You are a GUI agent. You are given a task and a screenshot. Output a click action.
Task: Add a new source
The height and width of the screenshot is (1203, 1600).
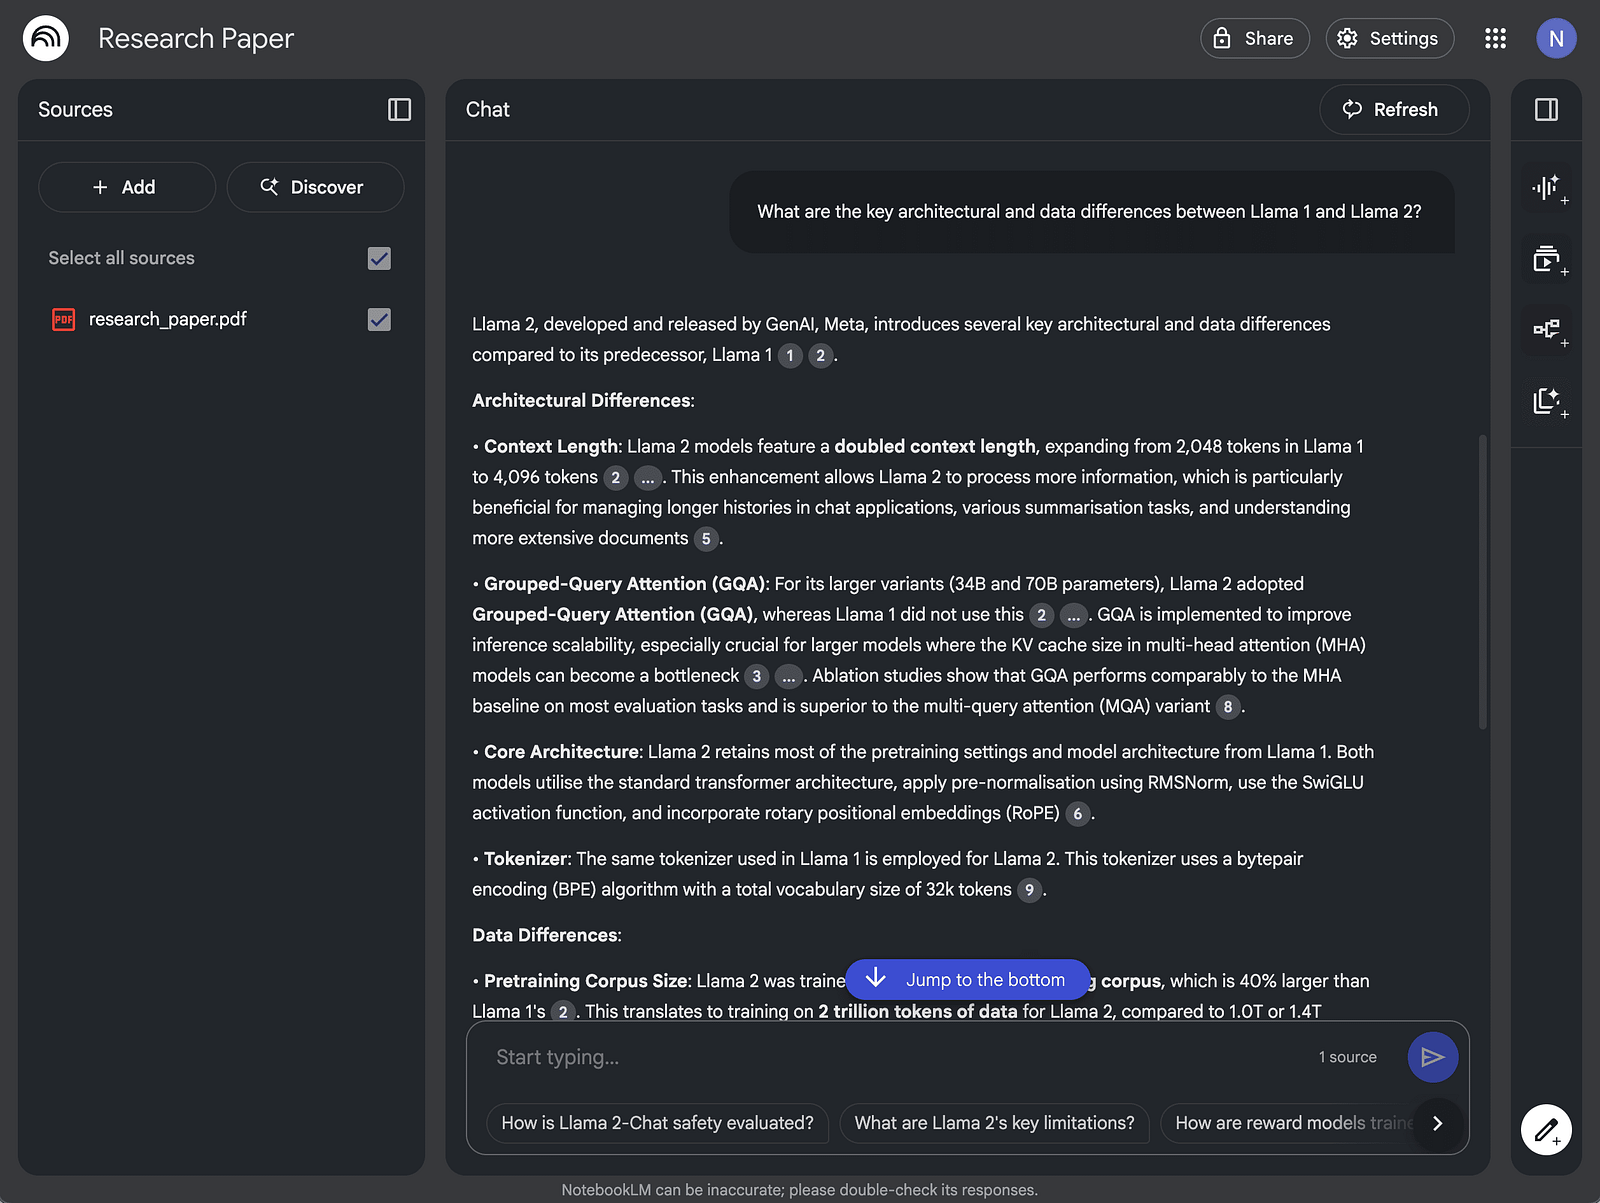coord(126,187)
